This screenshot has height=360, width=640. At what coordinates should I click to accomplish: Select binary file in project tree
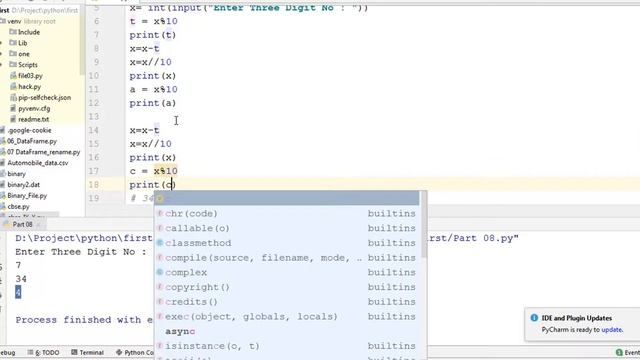(16, 174)
